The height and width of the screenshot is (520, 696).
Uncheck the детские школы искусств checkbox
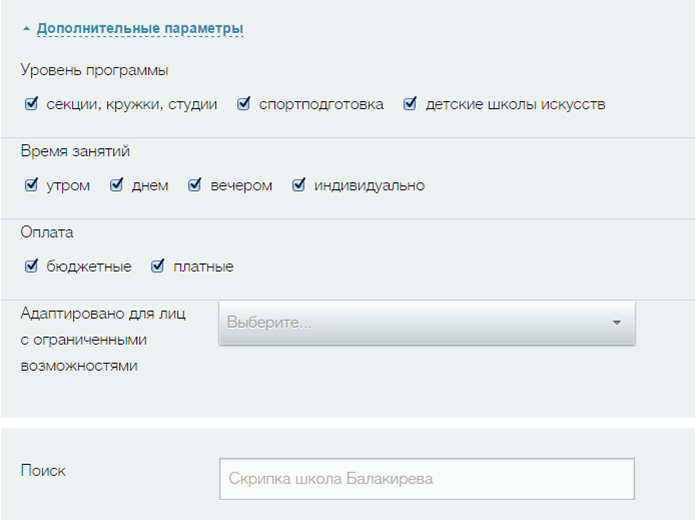coord(410,104)
